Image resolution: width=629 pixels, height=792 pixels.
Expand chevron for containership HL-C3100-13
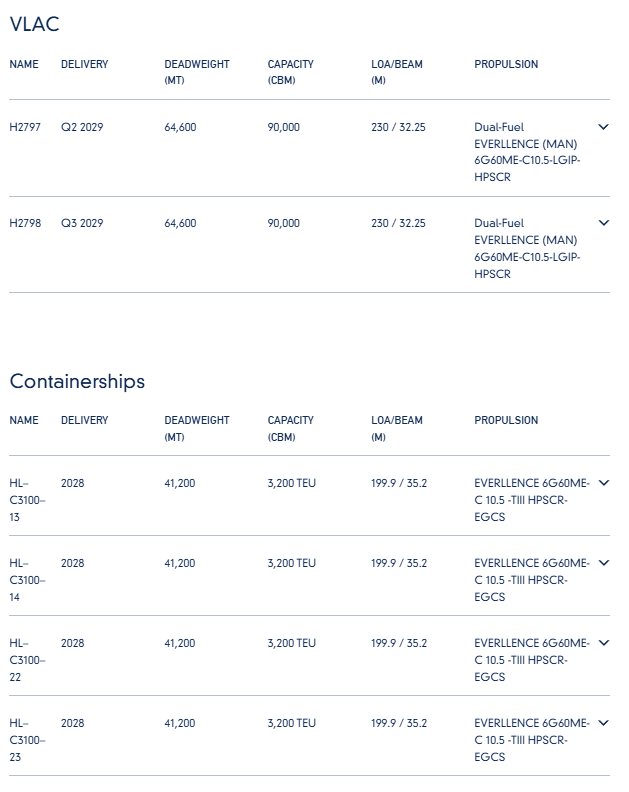point(603,483)
